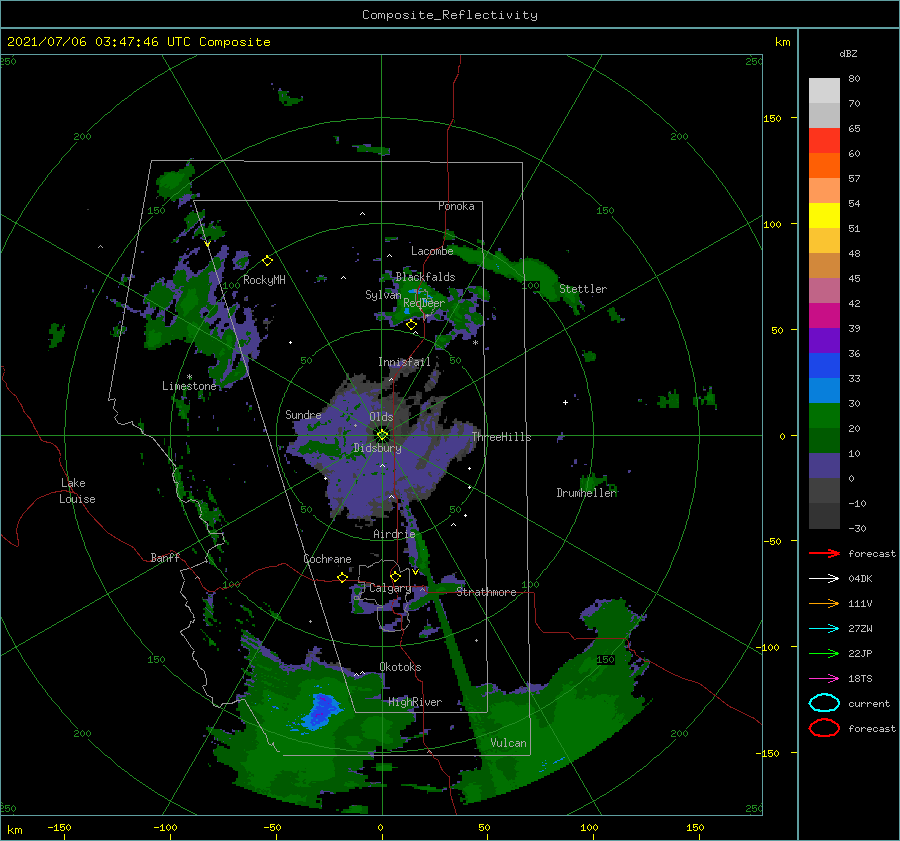
Task: Select the light blue 33-30 dBZ swatch
Action: (x=824, y=391)
